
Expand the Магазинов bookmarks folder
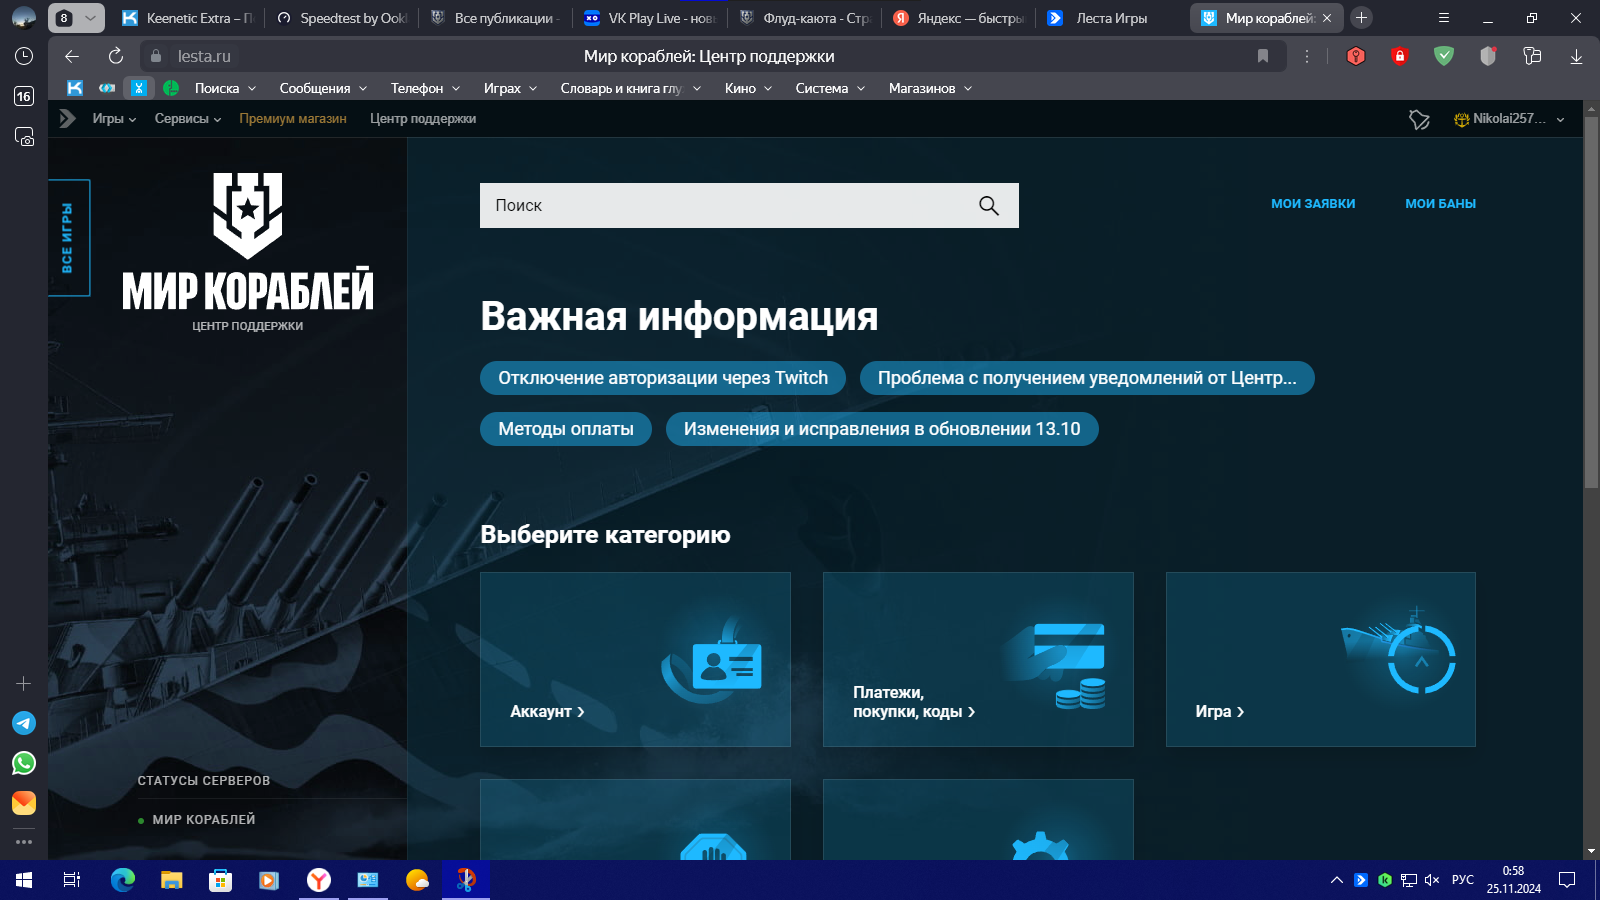(930, 88)
